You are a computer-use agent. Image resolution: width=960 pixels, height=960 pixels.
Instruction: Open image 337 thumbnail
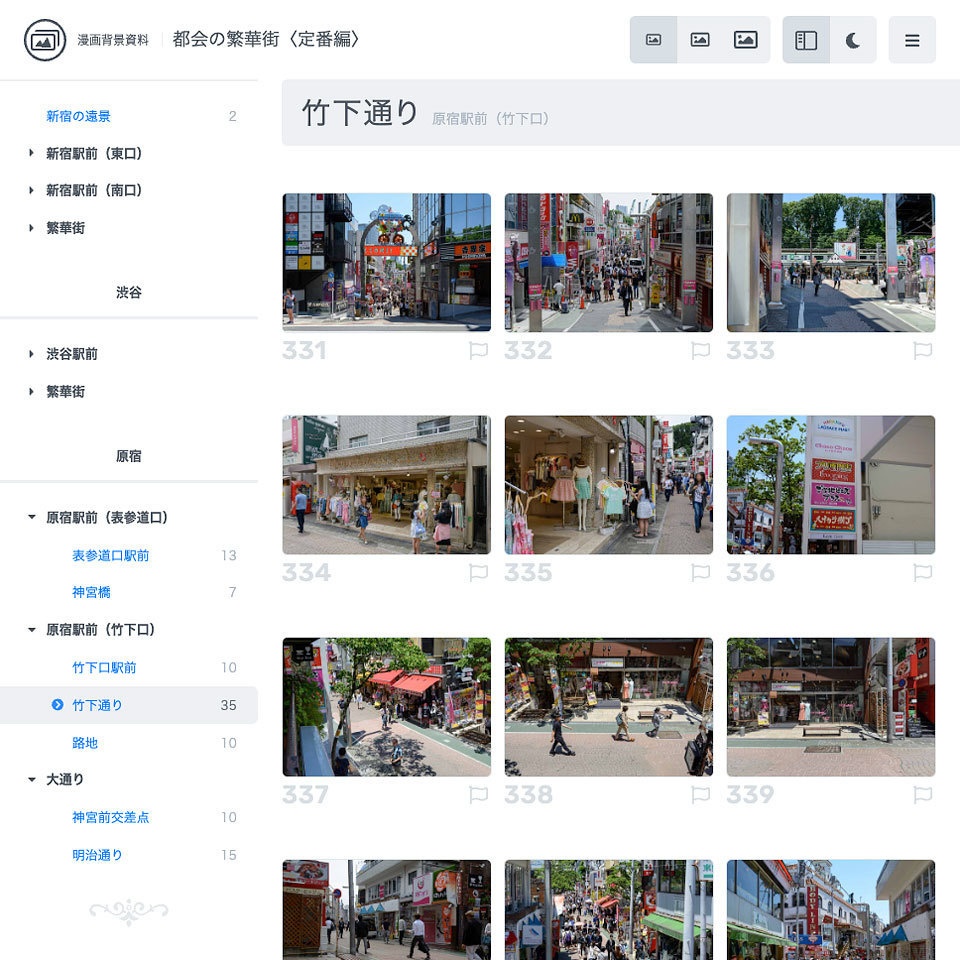click(x=386, y=707)
